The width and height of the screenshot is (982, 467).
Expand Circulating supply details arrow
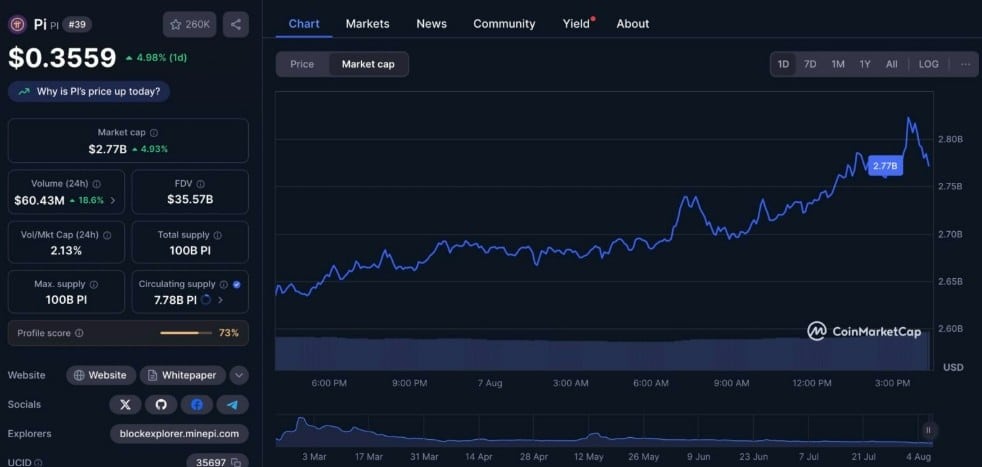tap(220, 300)
